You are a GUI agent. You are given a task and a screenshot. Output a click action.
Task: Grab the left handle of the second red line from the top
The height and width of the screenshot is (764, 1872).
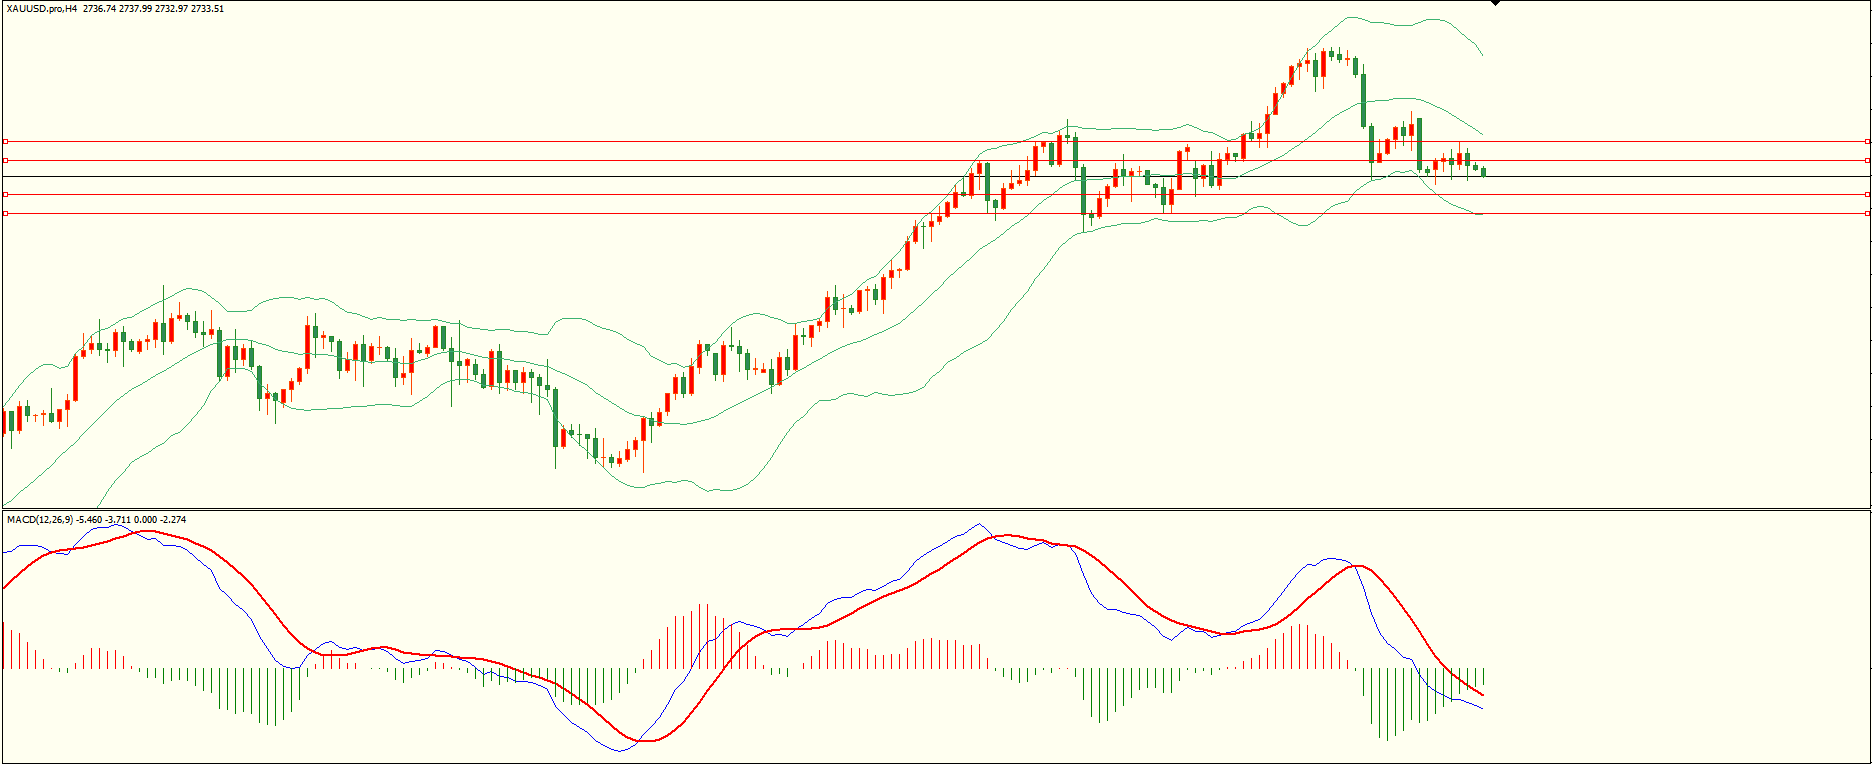(5, 160)
